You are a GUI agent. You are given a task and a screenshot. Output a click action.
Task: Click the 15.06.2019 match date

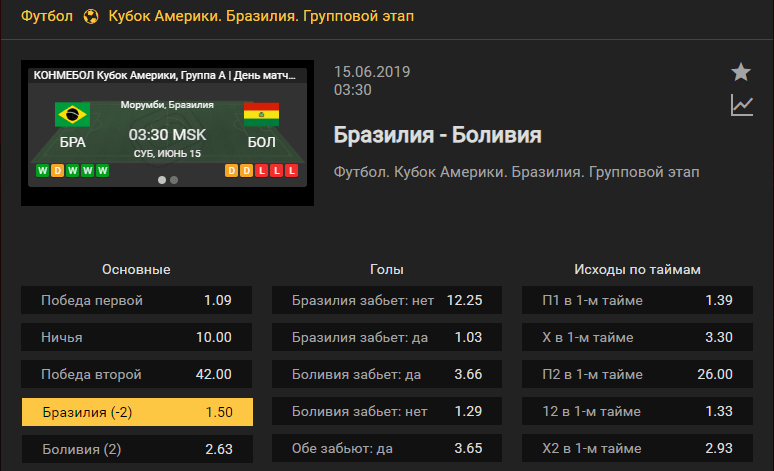pos(372,72)
